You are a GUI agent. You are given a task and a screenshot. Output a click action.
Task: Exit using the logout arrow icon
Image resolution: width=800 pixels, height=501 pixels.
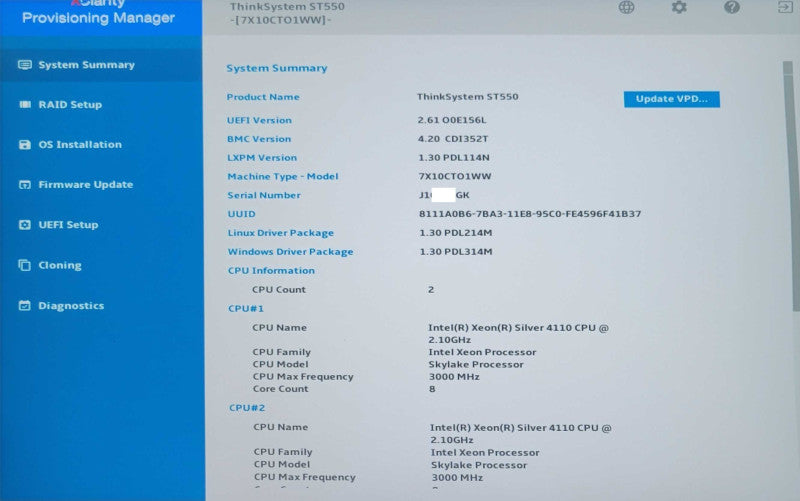pyautogui.click(x=785, y=7)
